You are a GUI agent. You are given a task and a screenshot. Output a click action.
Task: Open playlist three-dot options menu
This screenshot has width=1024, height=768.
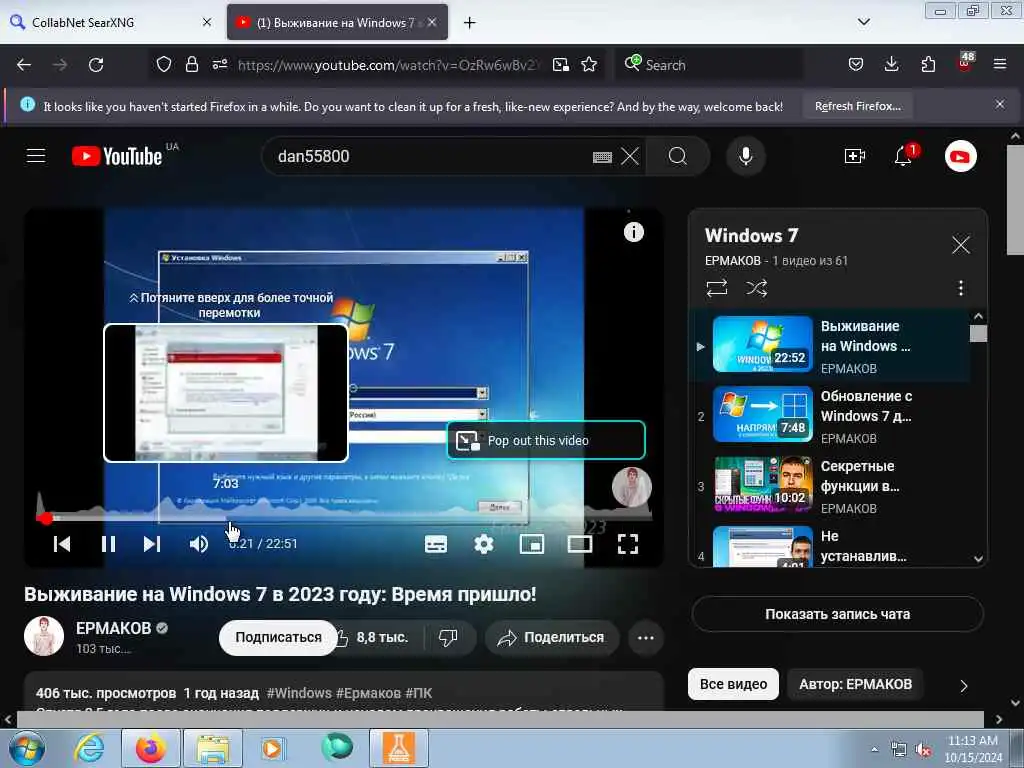pos(960,288)
